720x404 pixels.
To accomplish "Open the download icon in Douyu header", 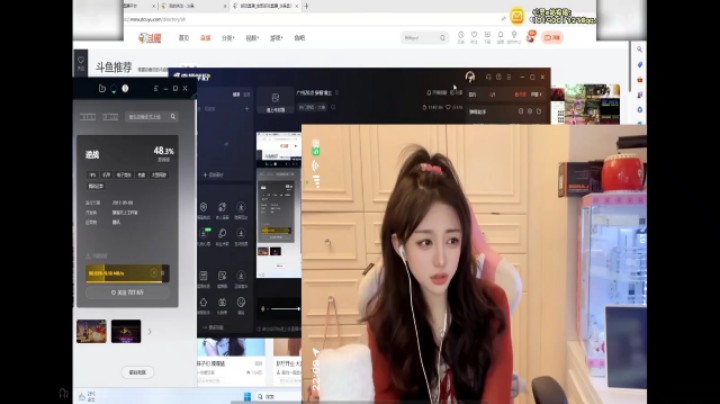I will pyautogui.click(x=487, y=37).
